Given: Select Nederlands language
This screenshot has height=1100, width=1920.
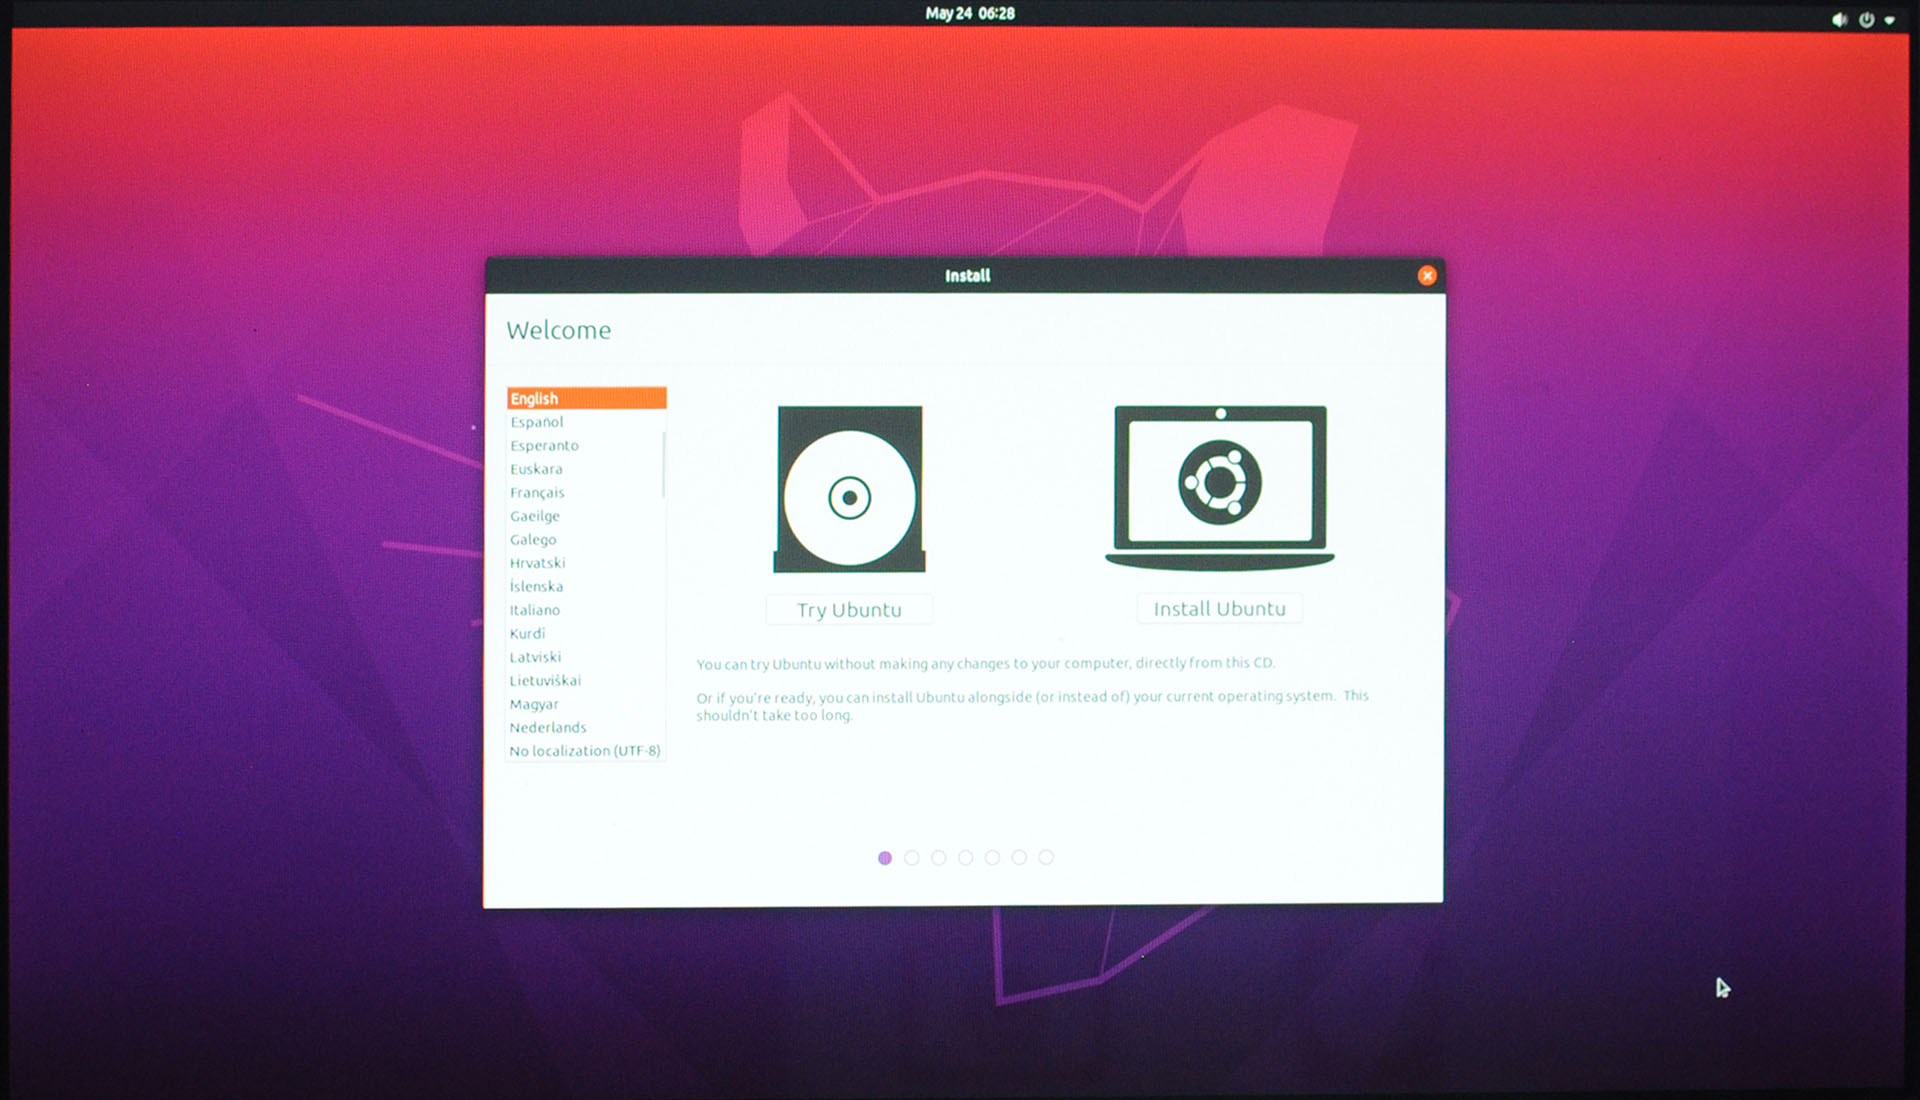Looking at the screenshot, I should (x=584, y=728).
